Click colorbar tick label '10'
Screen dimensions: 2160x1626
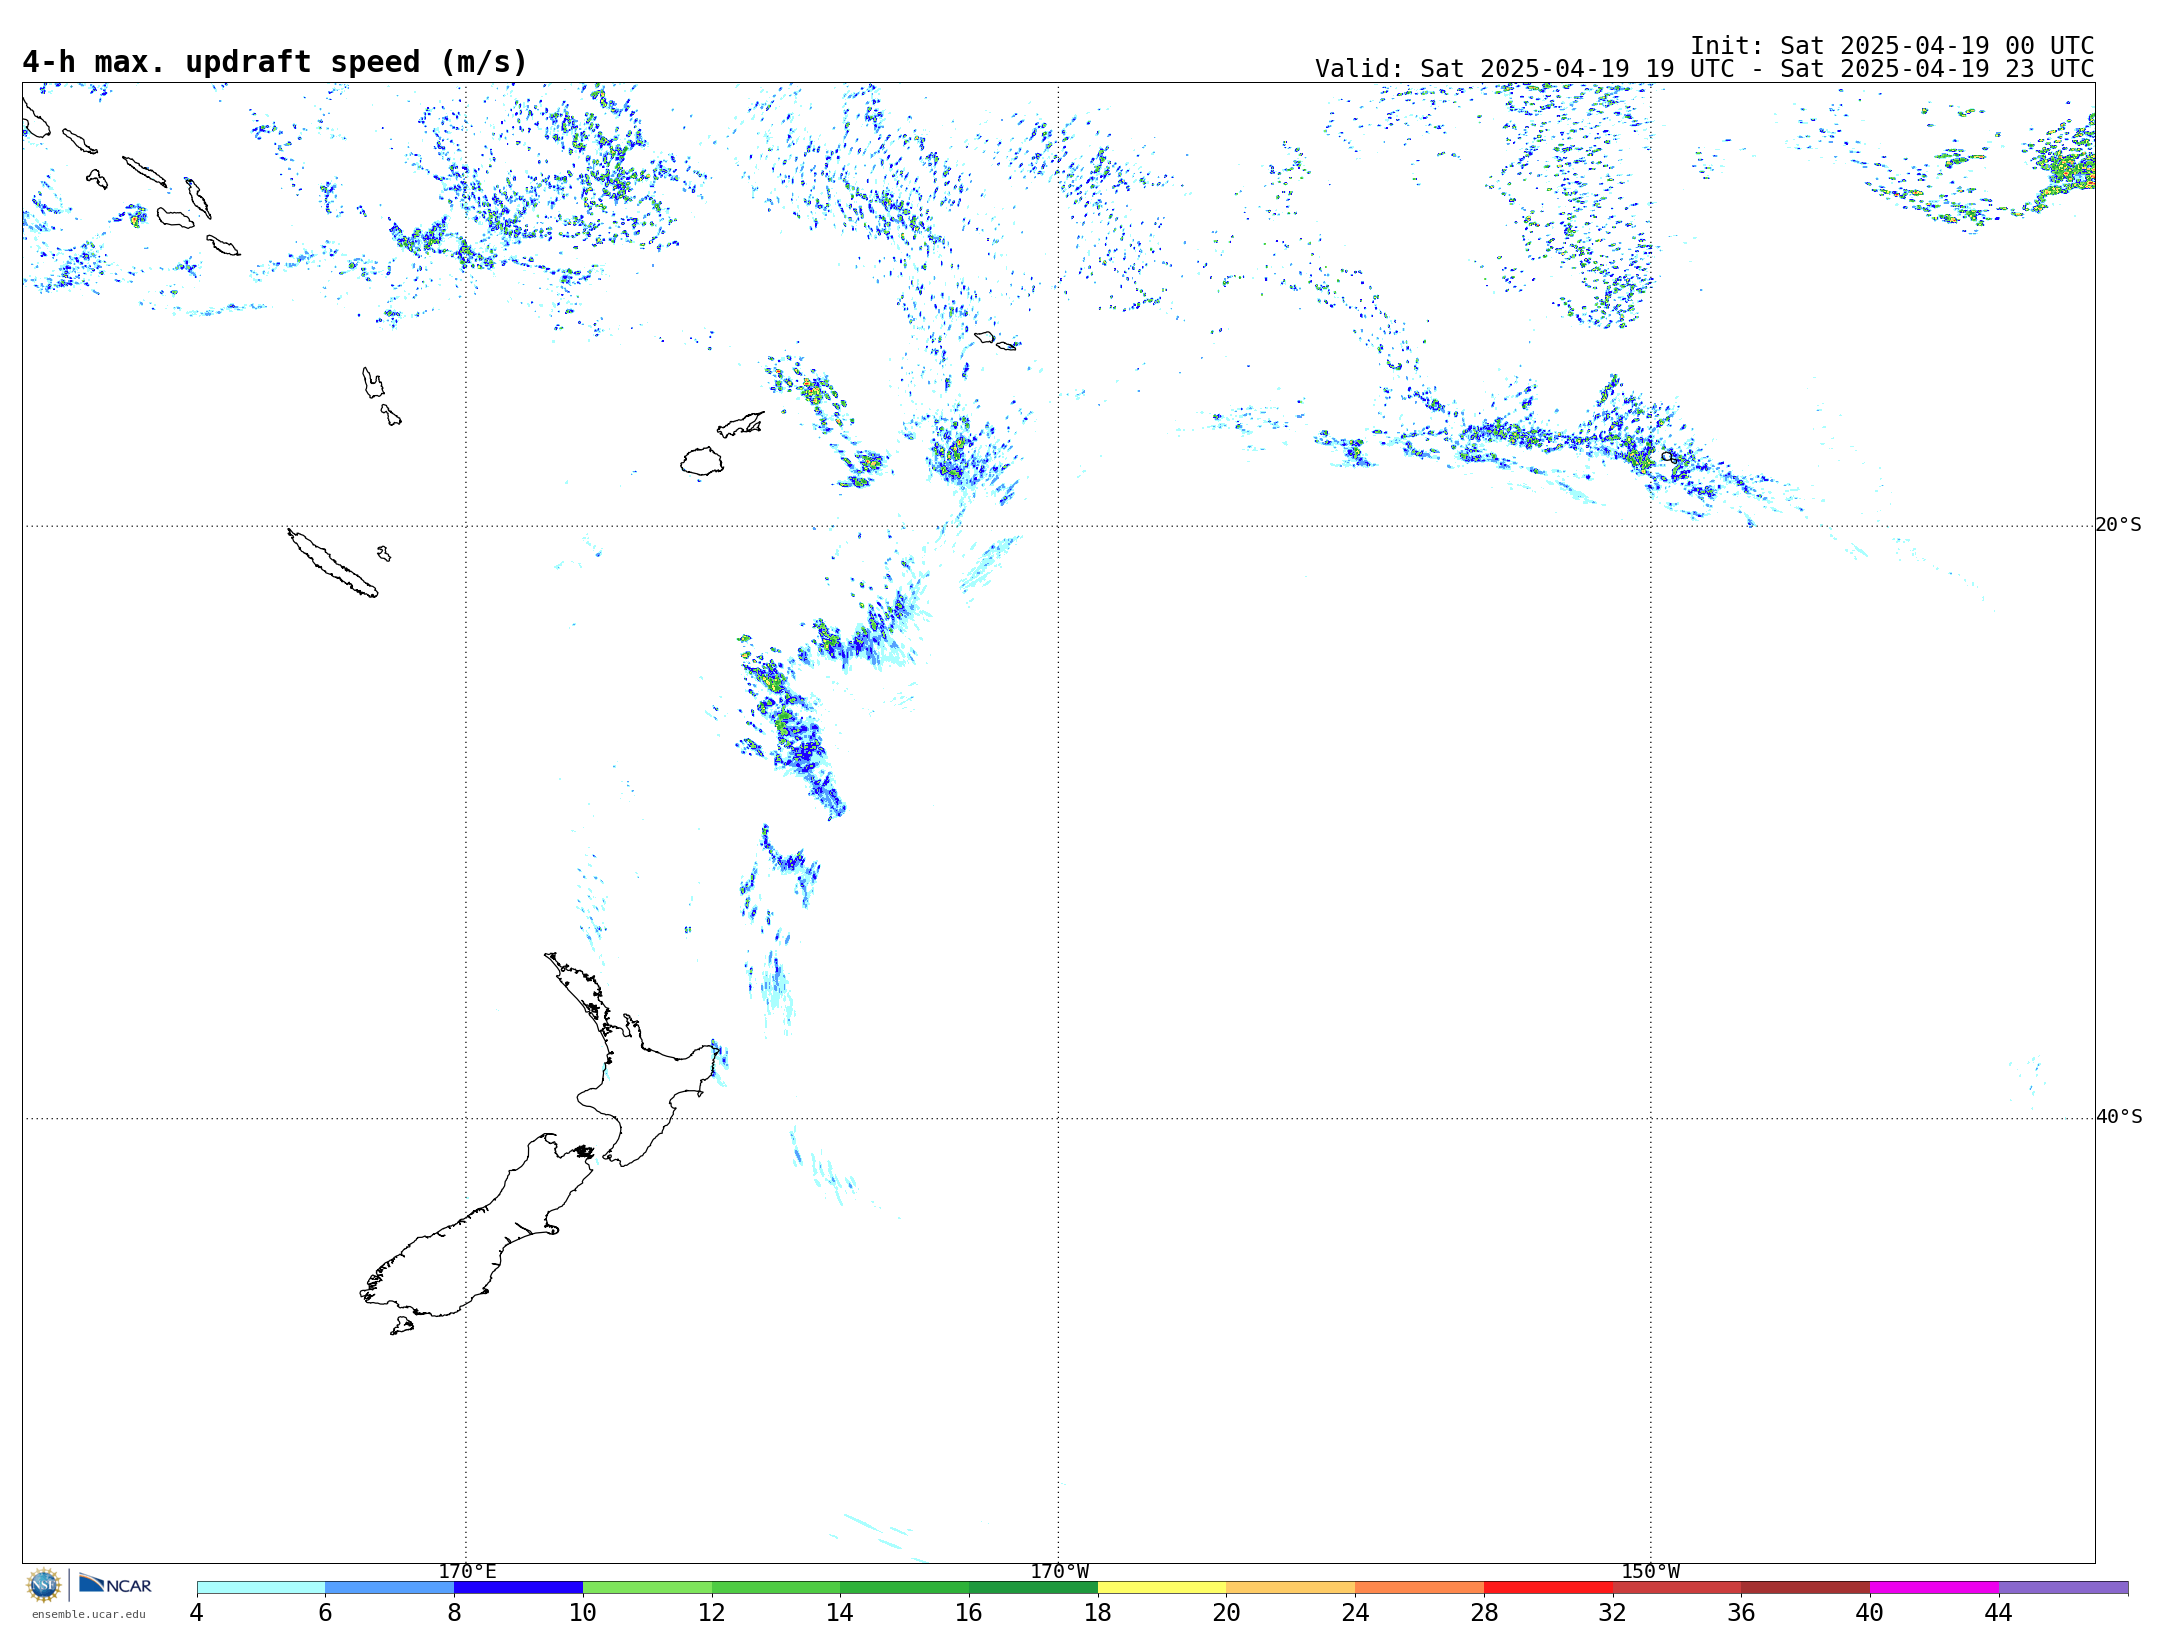583,1613
